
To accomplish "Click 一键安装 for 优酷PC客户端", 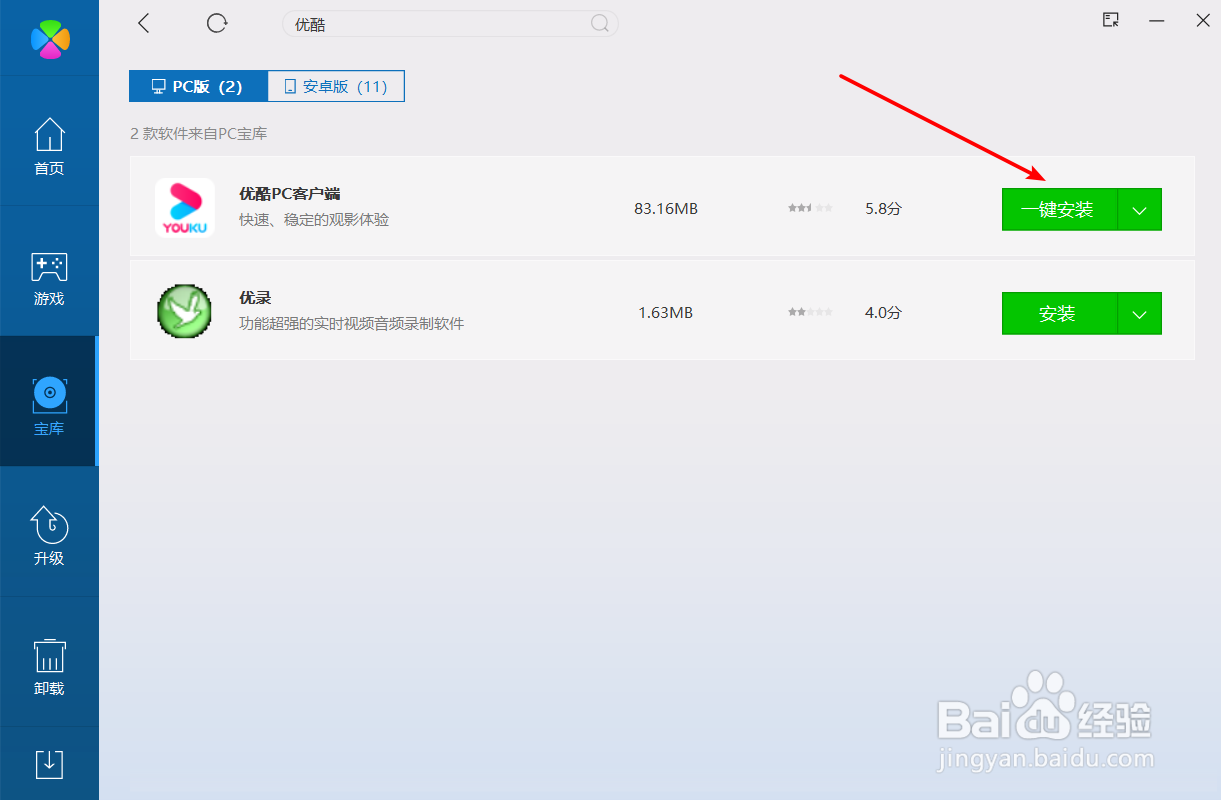I will [x=1059, y=209].
